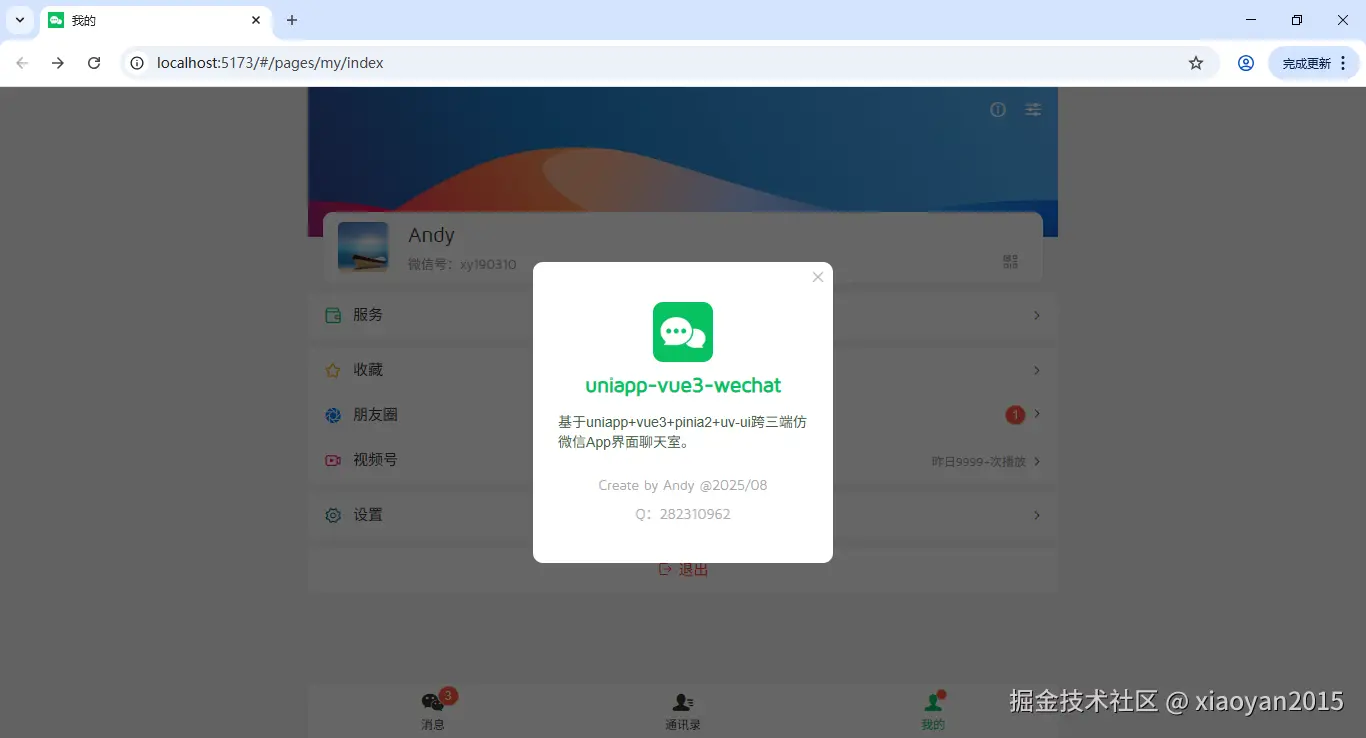Open the QR code icon on profile card
This screenshot has width=1366, height=738.
pos(1011,262)
